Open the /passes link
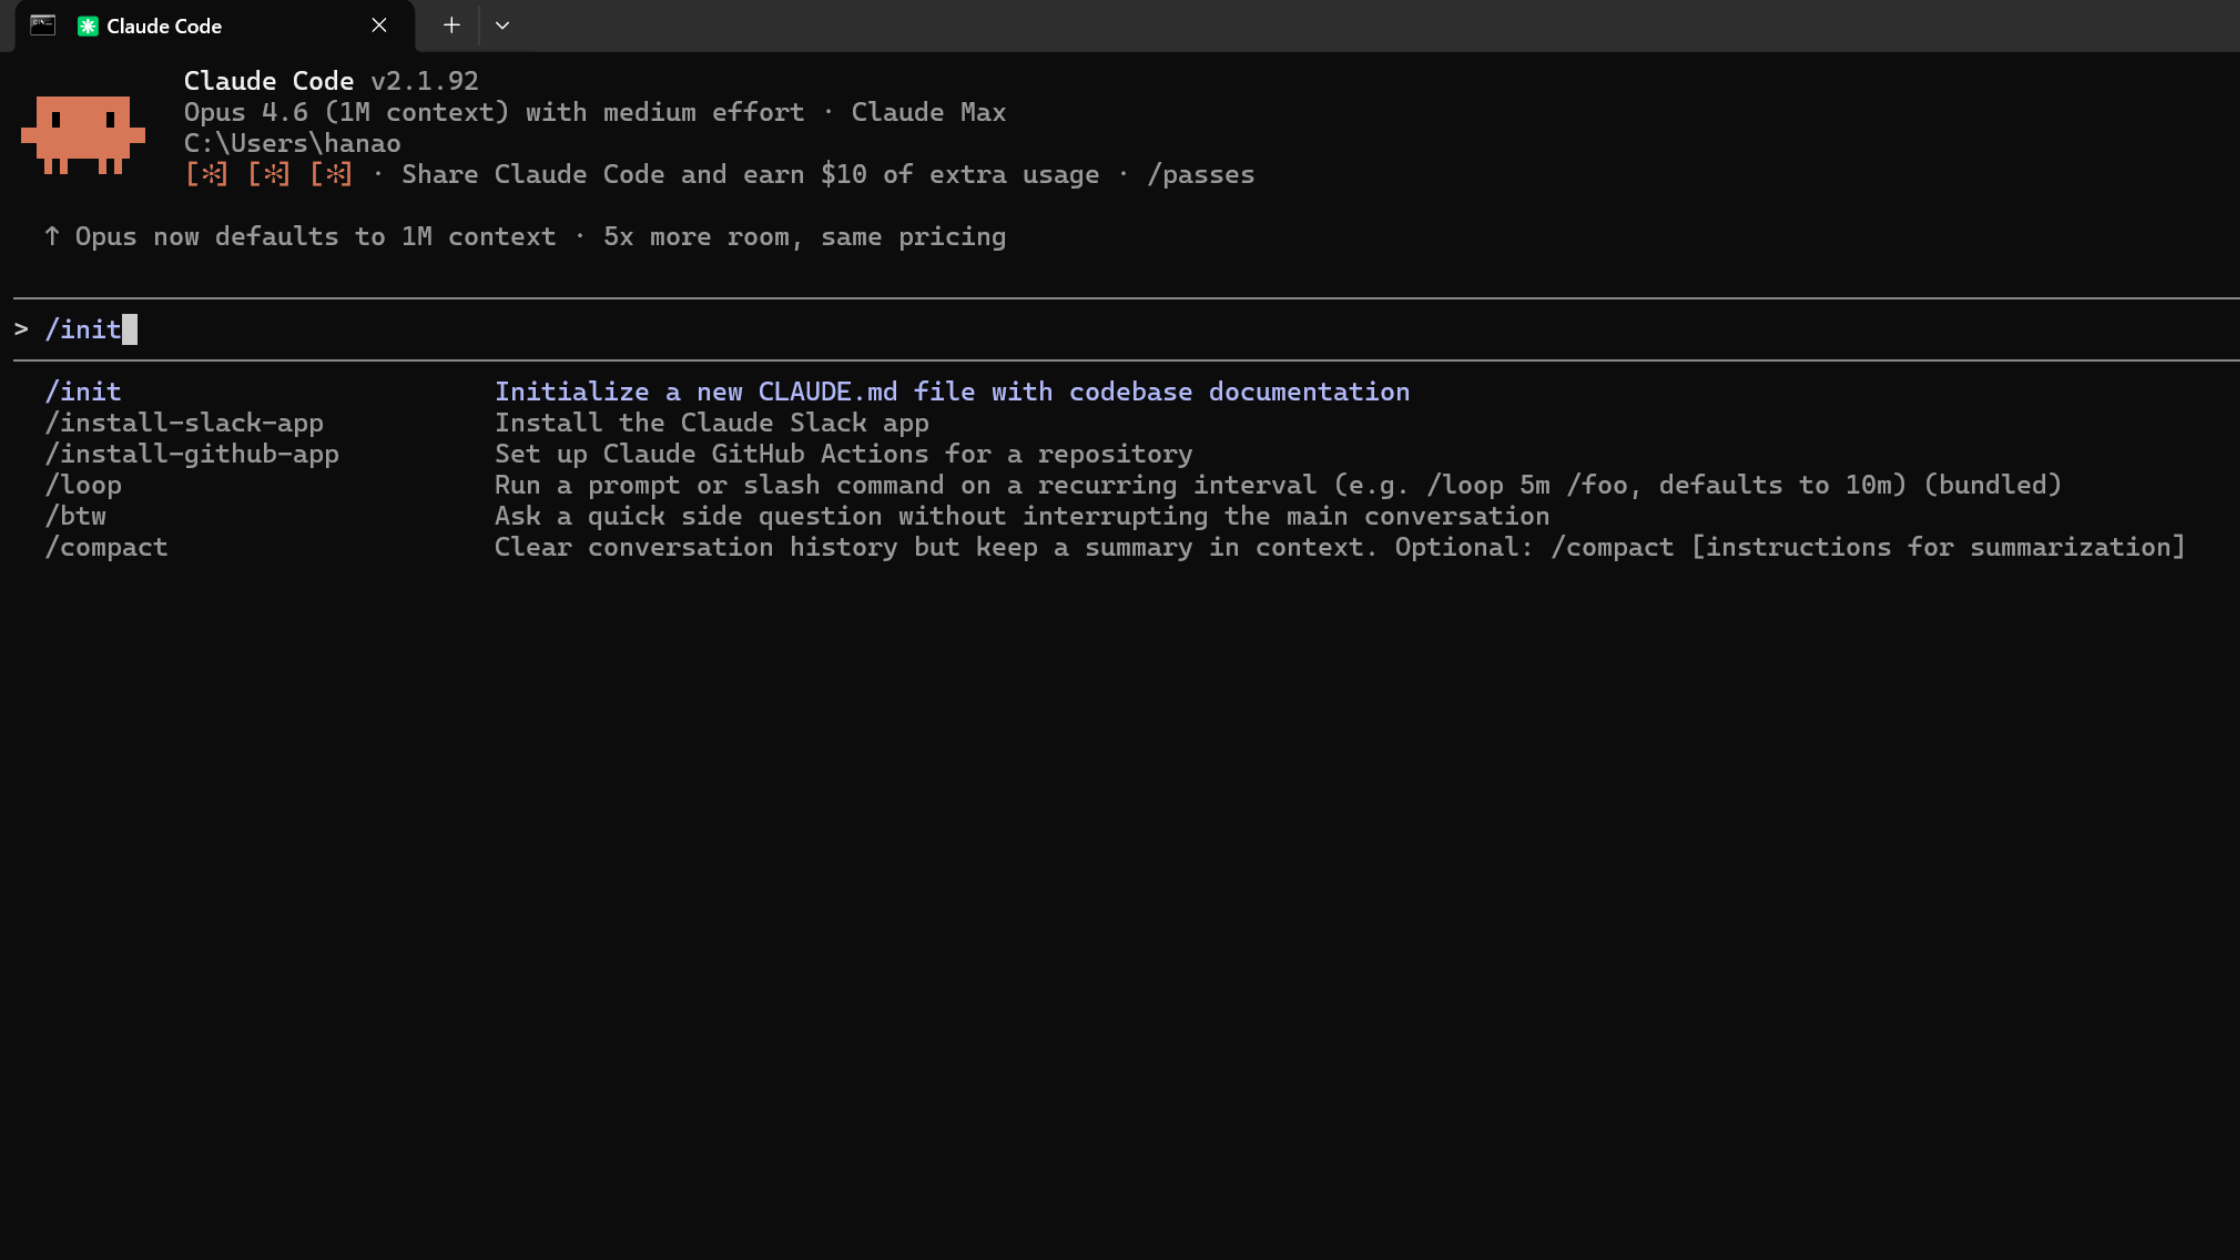The width and height of the screenshot is (2240, 1260). (1201, 173)
